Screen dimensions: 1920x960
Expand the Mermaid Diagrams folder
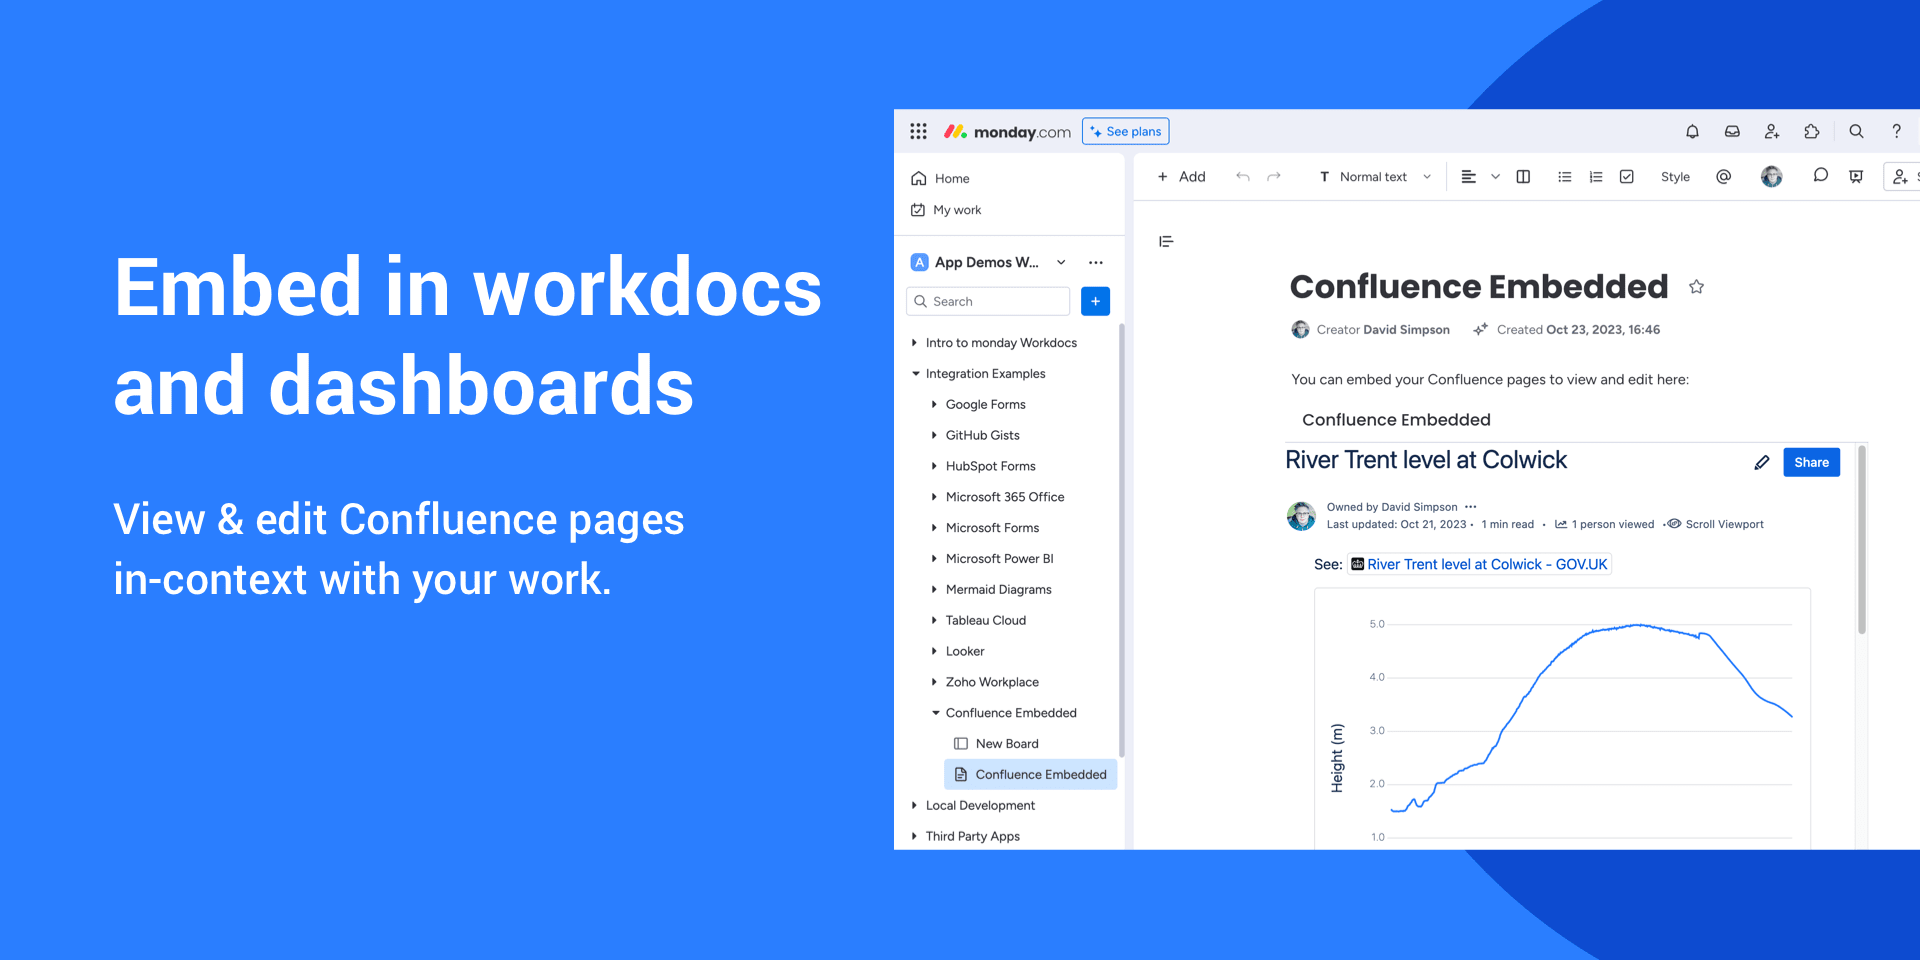tap(934, 590)
